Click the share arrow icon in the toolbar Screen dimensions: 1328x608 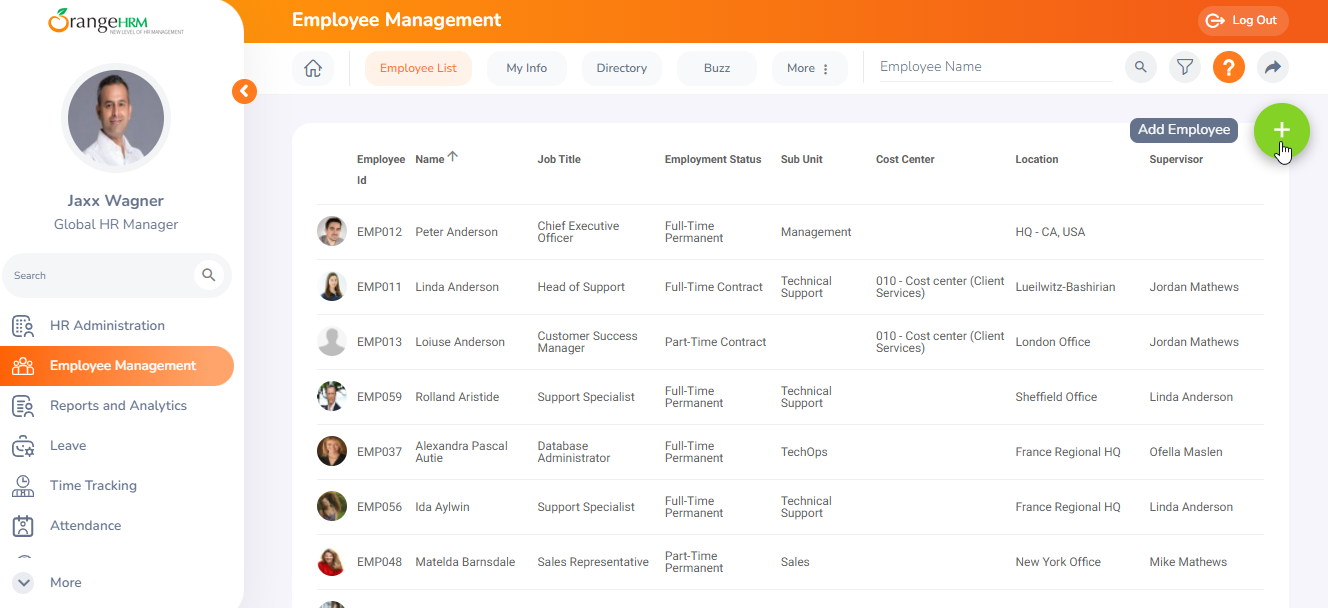point(1270,67)
